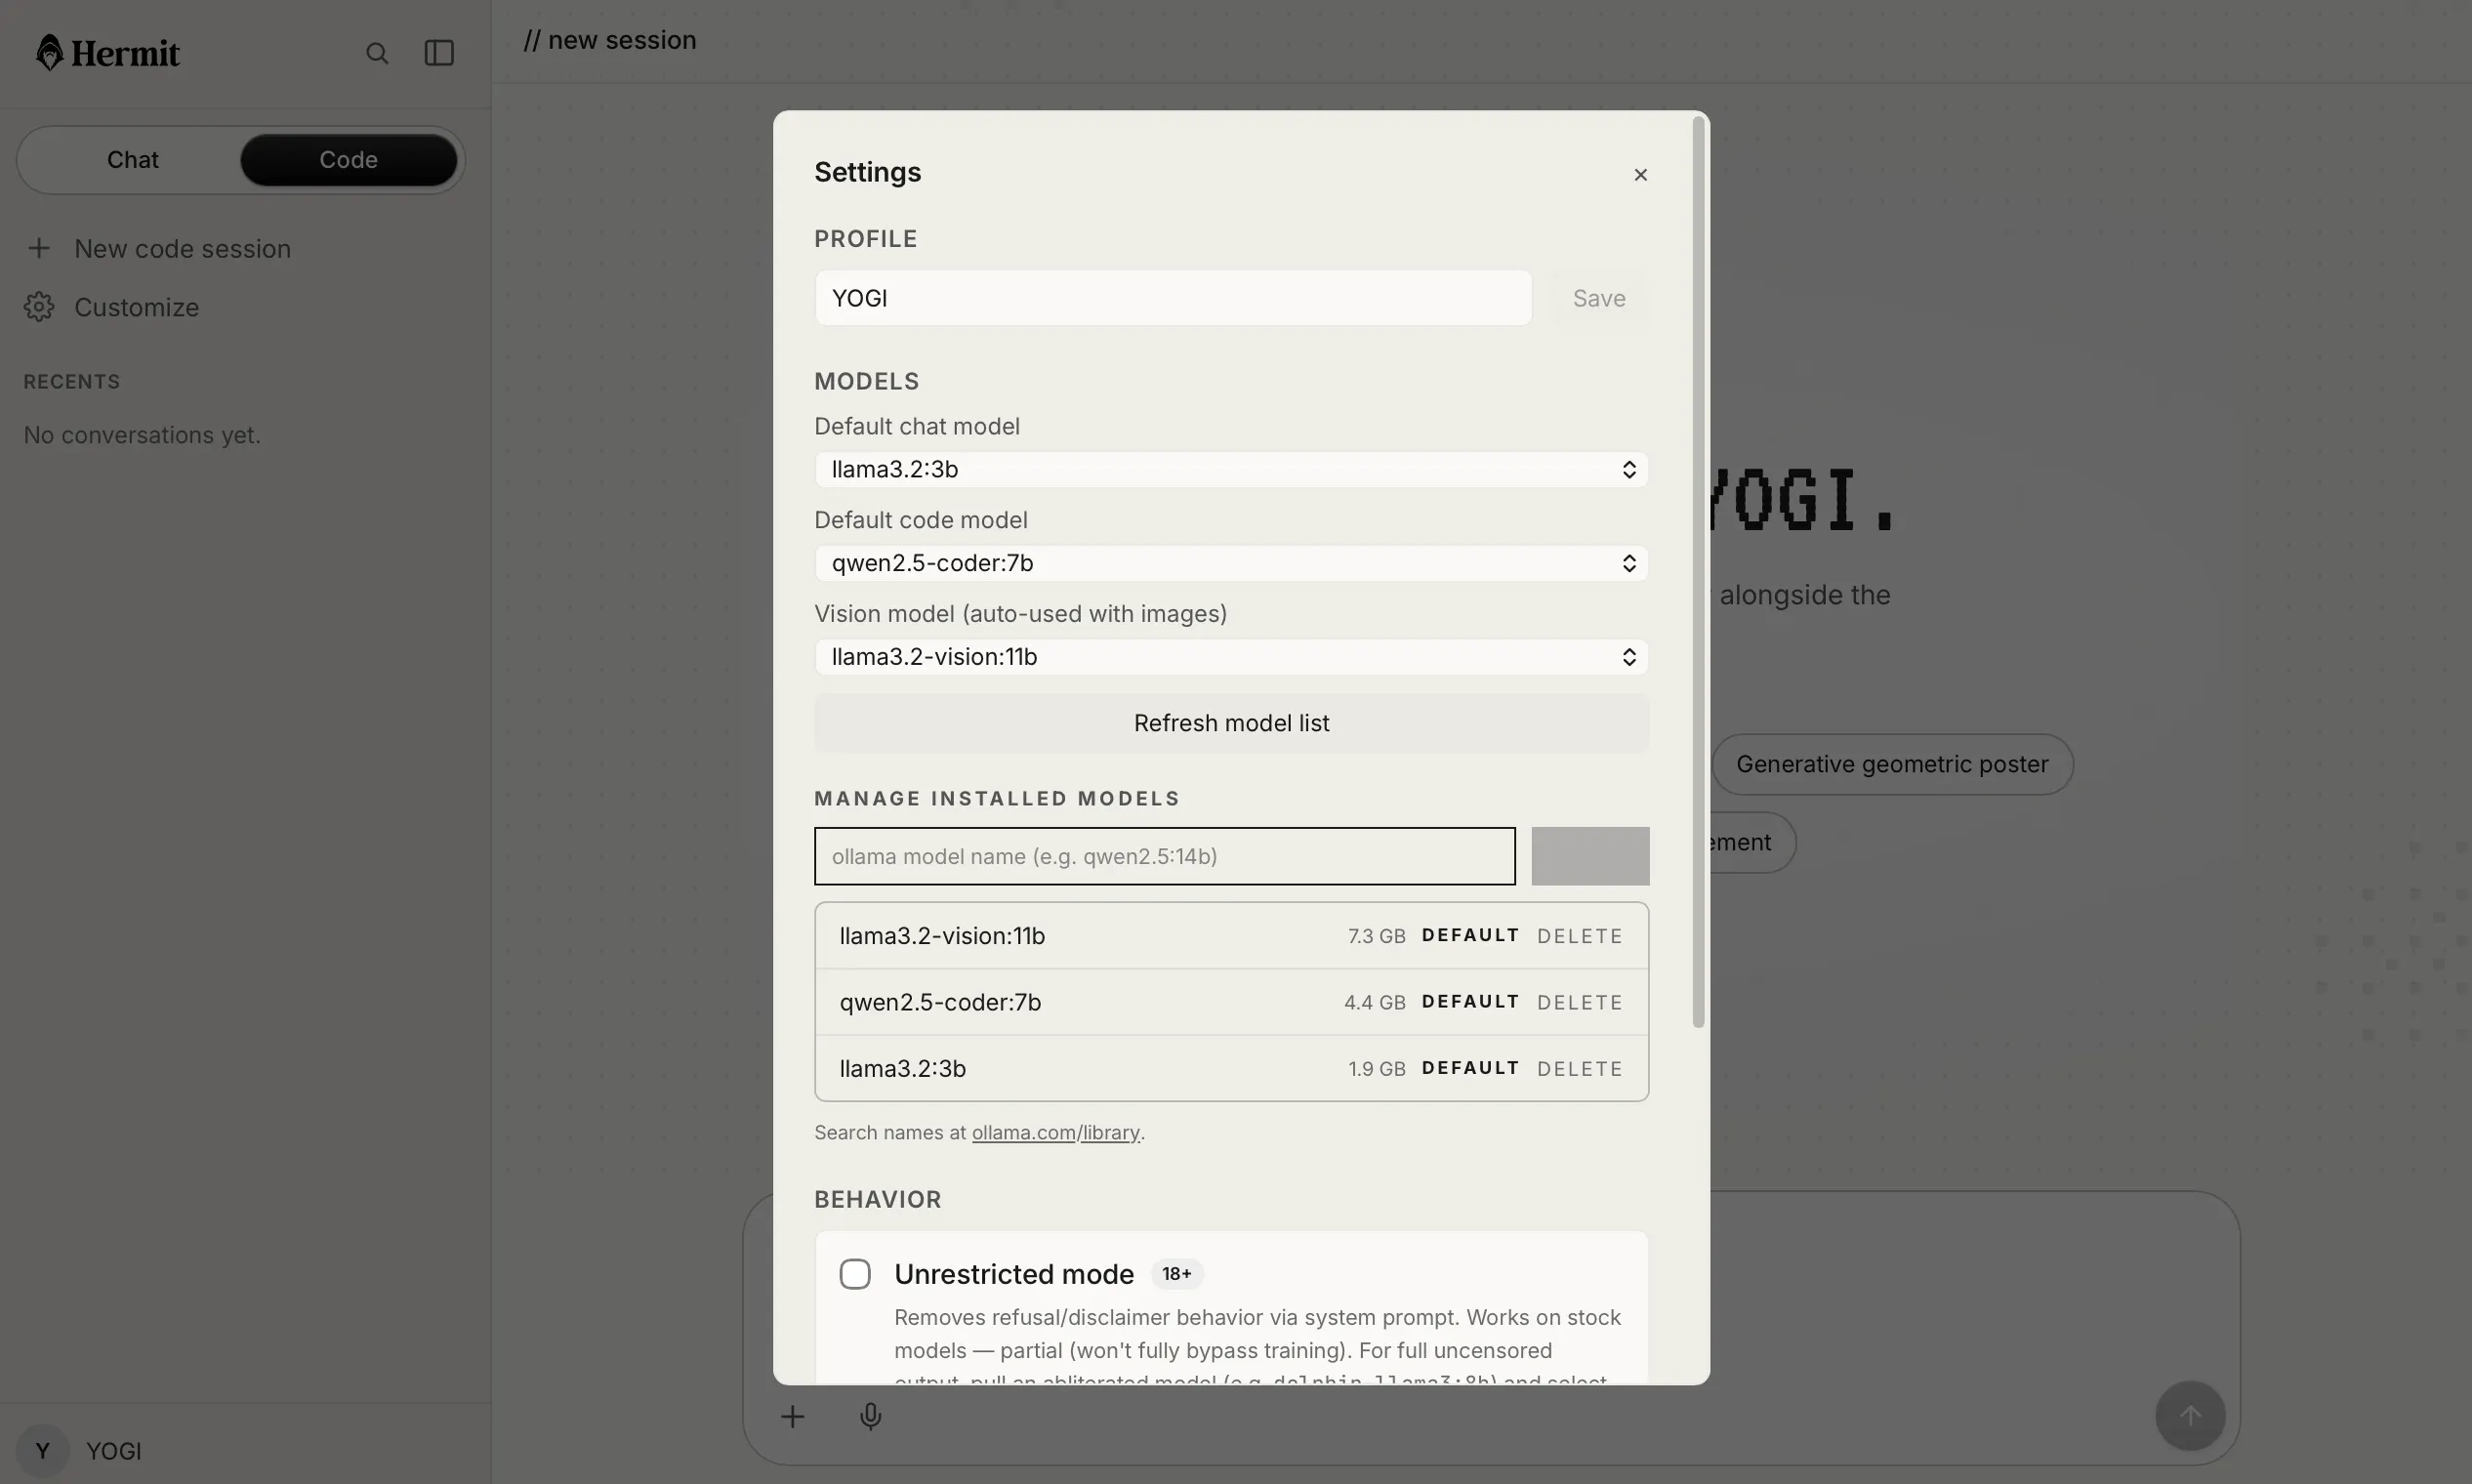The width and height of the screenshot is (2472, 1484).
Task: Click the llama3.2-vision:11b model name in the list
Action: point(942,936)
